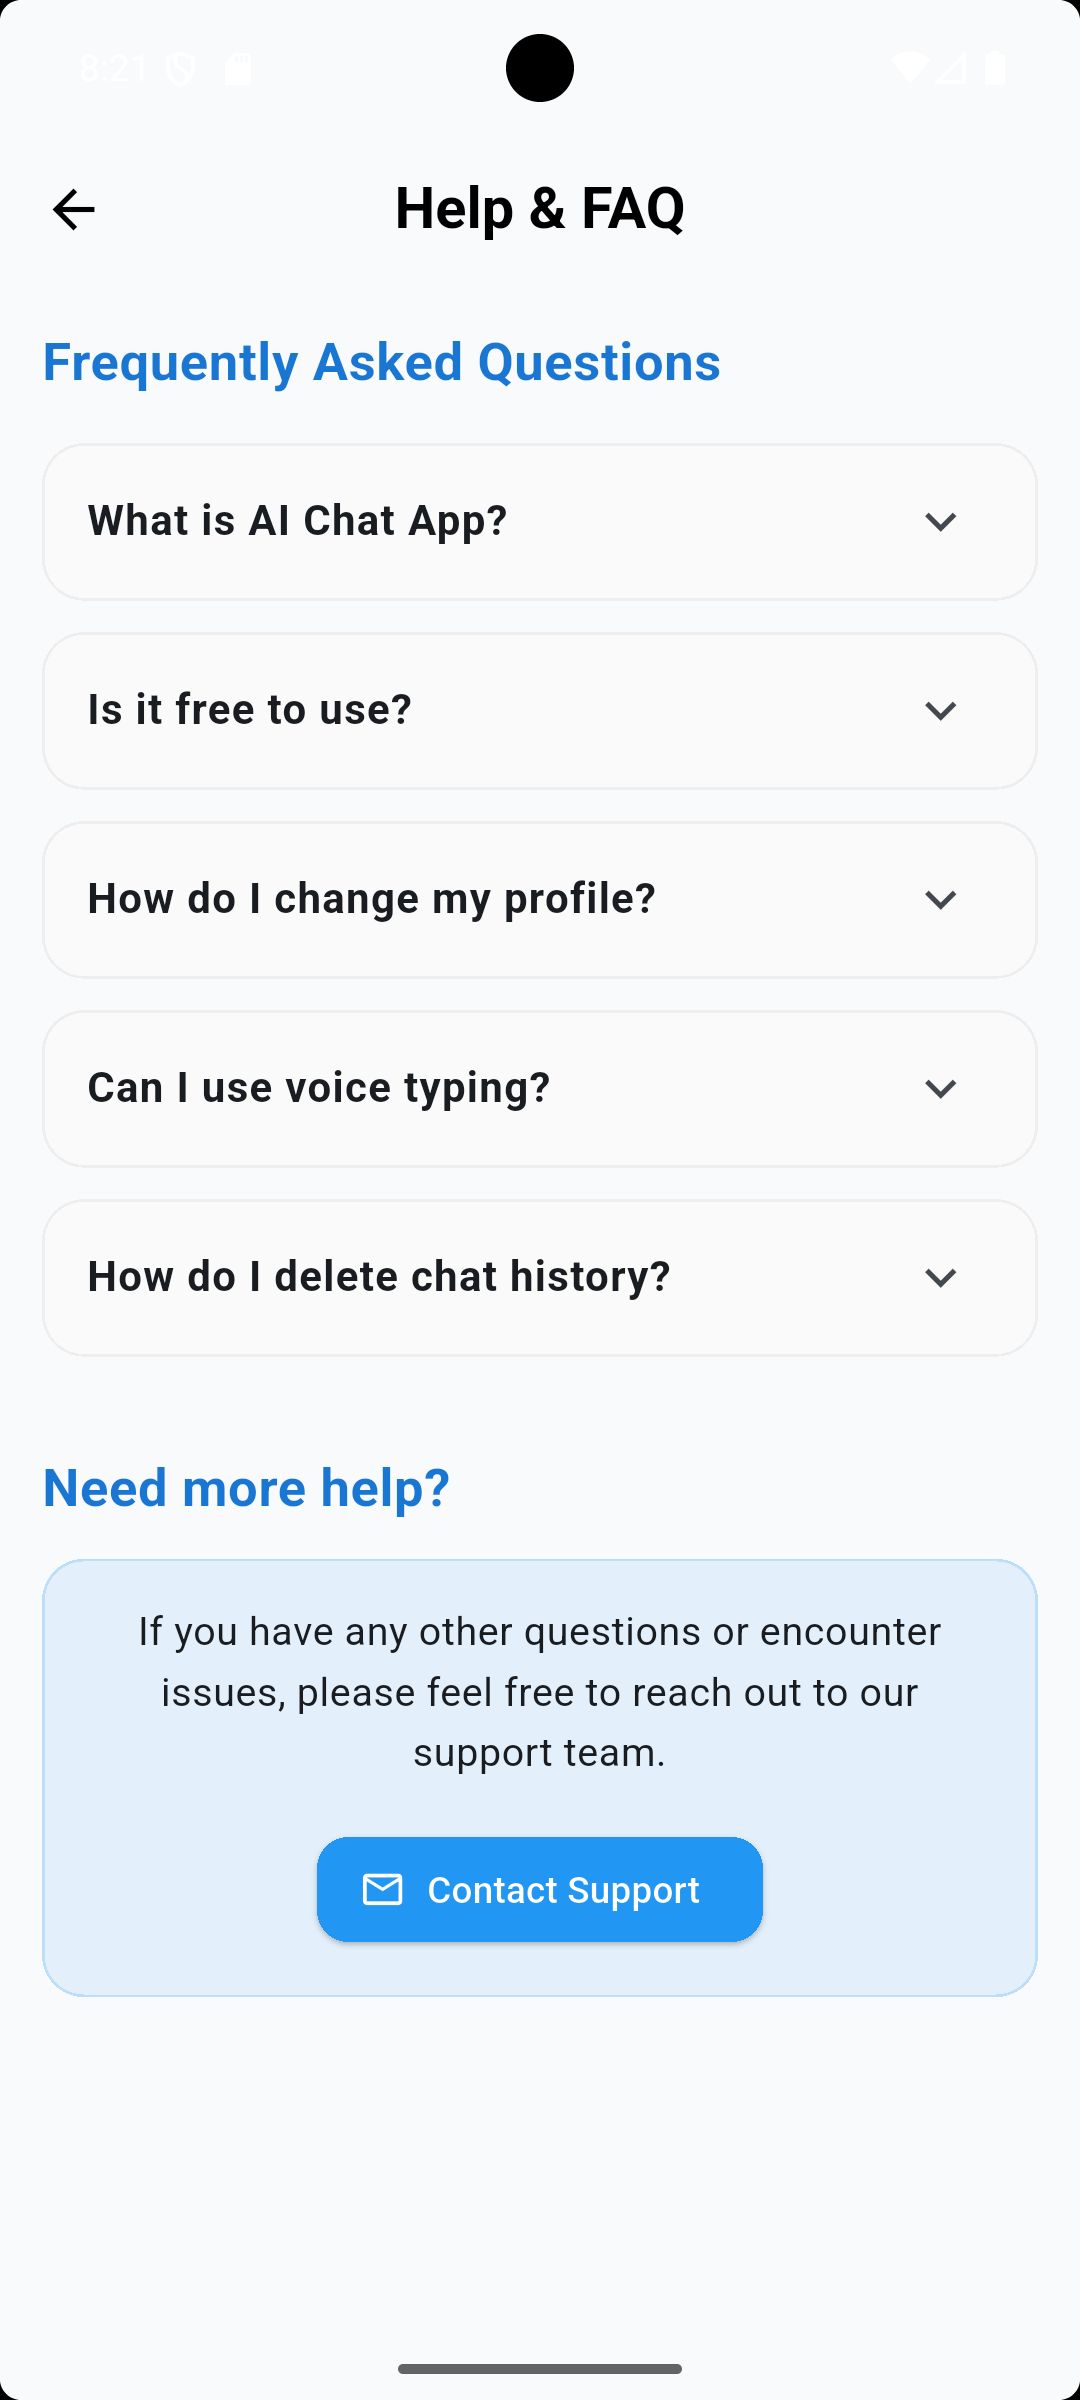The image size is (1080, 2400).
Task: Open the chevron beside "Can I use voice typing?"
Action: (940, 1089)
